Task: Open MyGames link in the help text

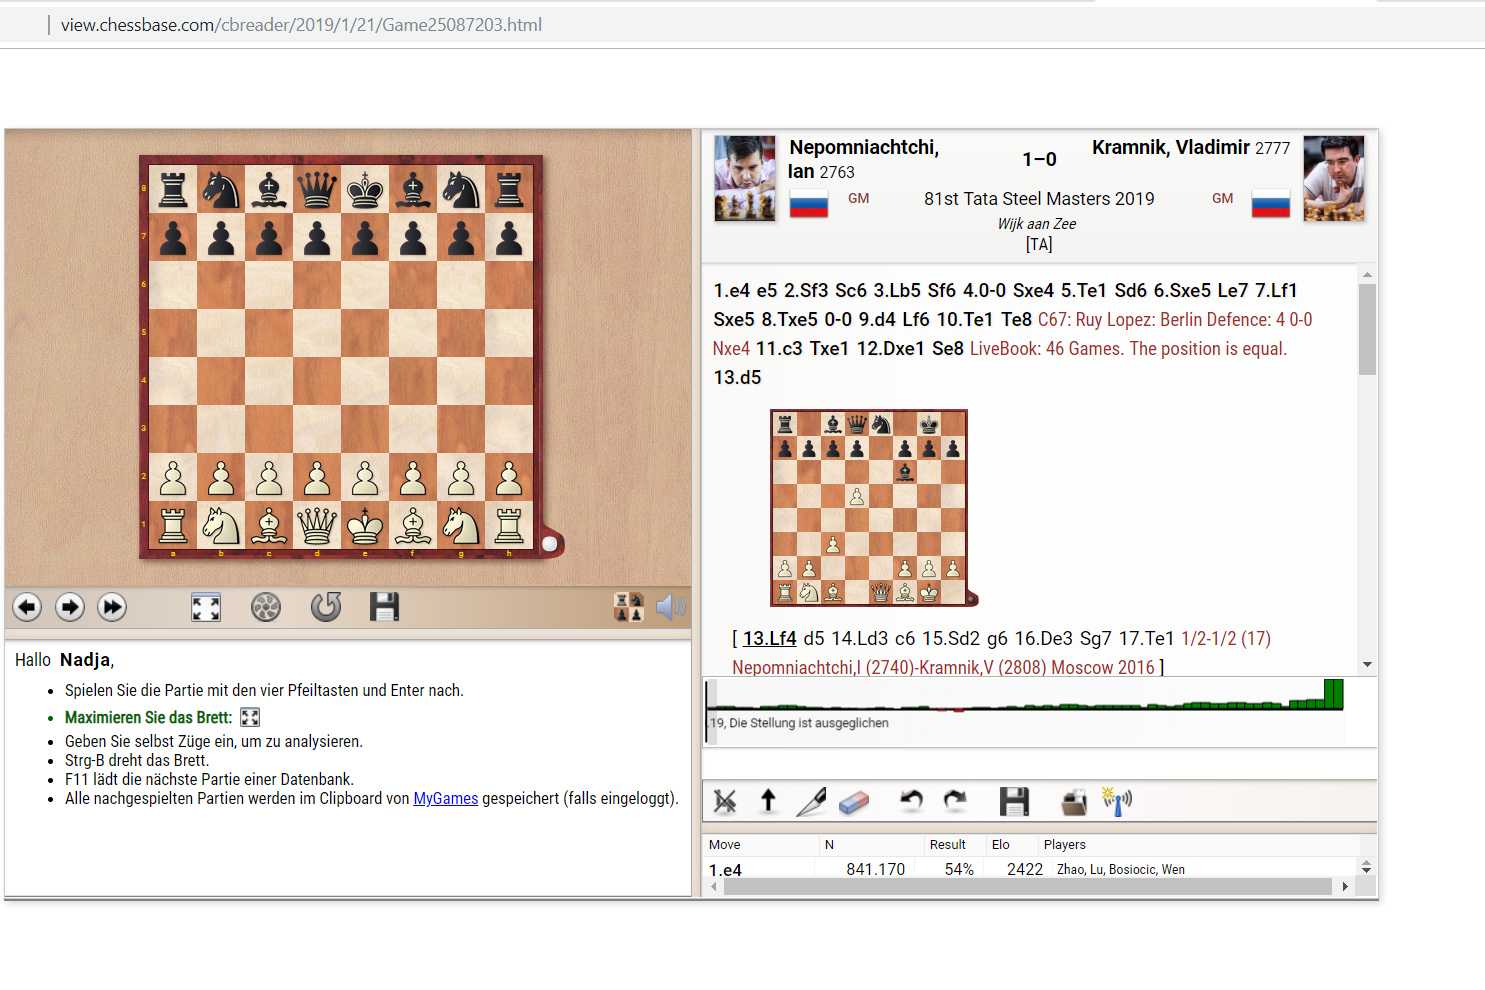Action: [x=446, y=798]
